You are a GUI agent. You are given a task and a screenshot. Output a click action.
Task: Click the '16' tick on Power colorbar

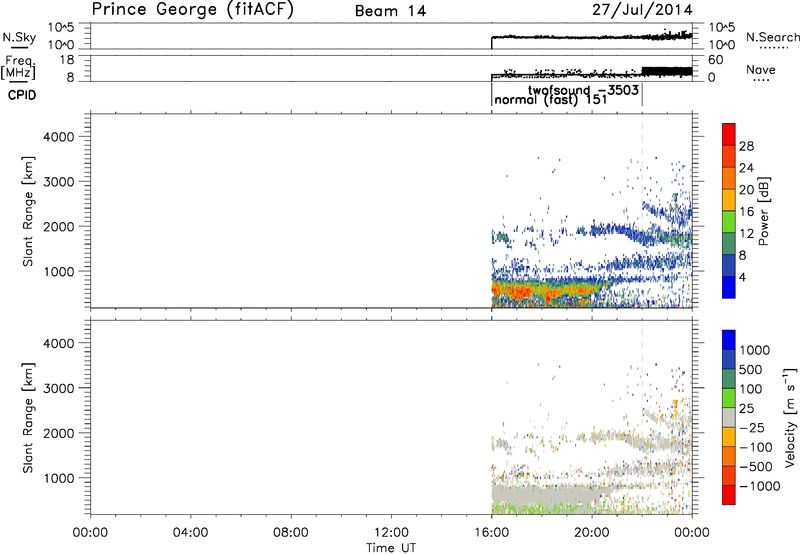click(x=746, y=212)
